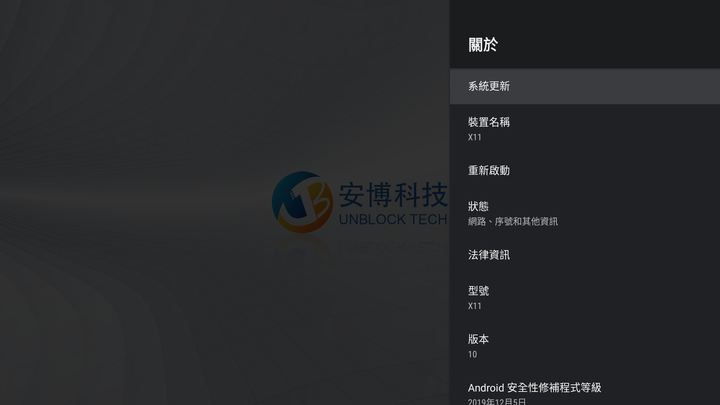Click the X11 value under 型號

coord(474,306)
